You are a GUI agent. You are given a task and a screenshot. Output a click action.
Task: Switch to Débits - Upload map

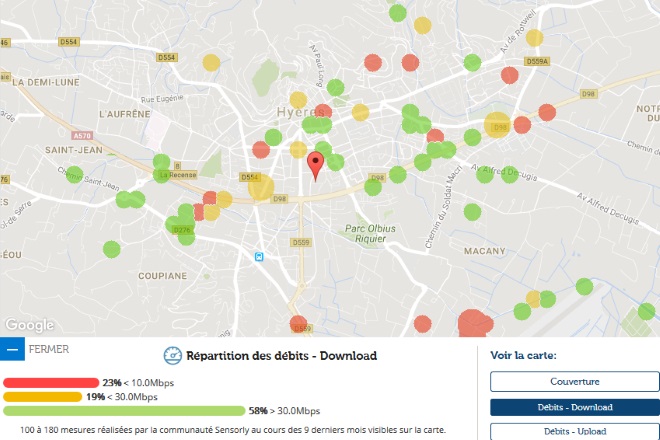pos(574,431)
